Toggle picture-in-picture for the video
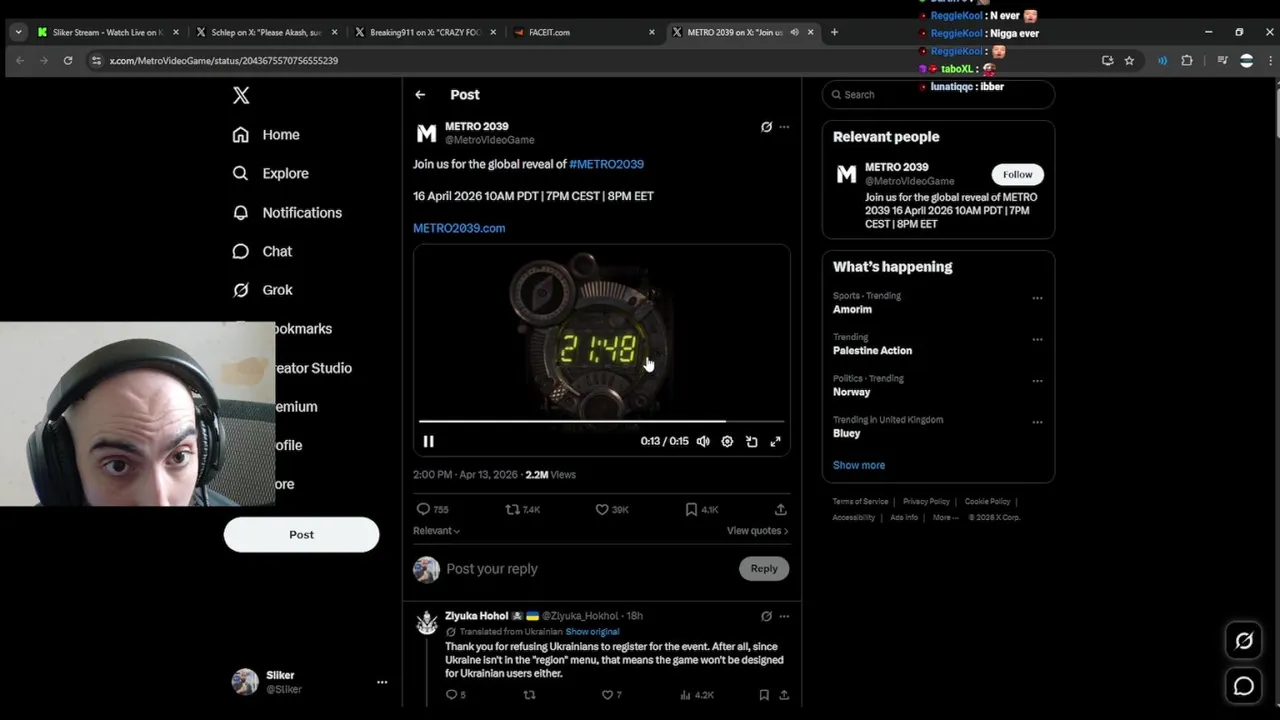This screenshot has width=1280, height=720. click(751, 441)
